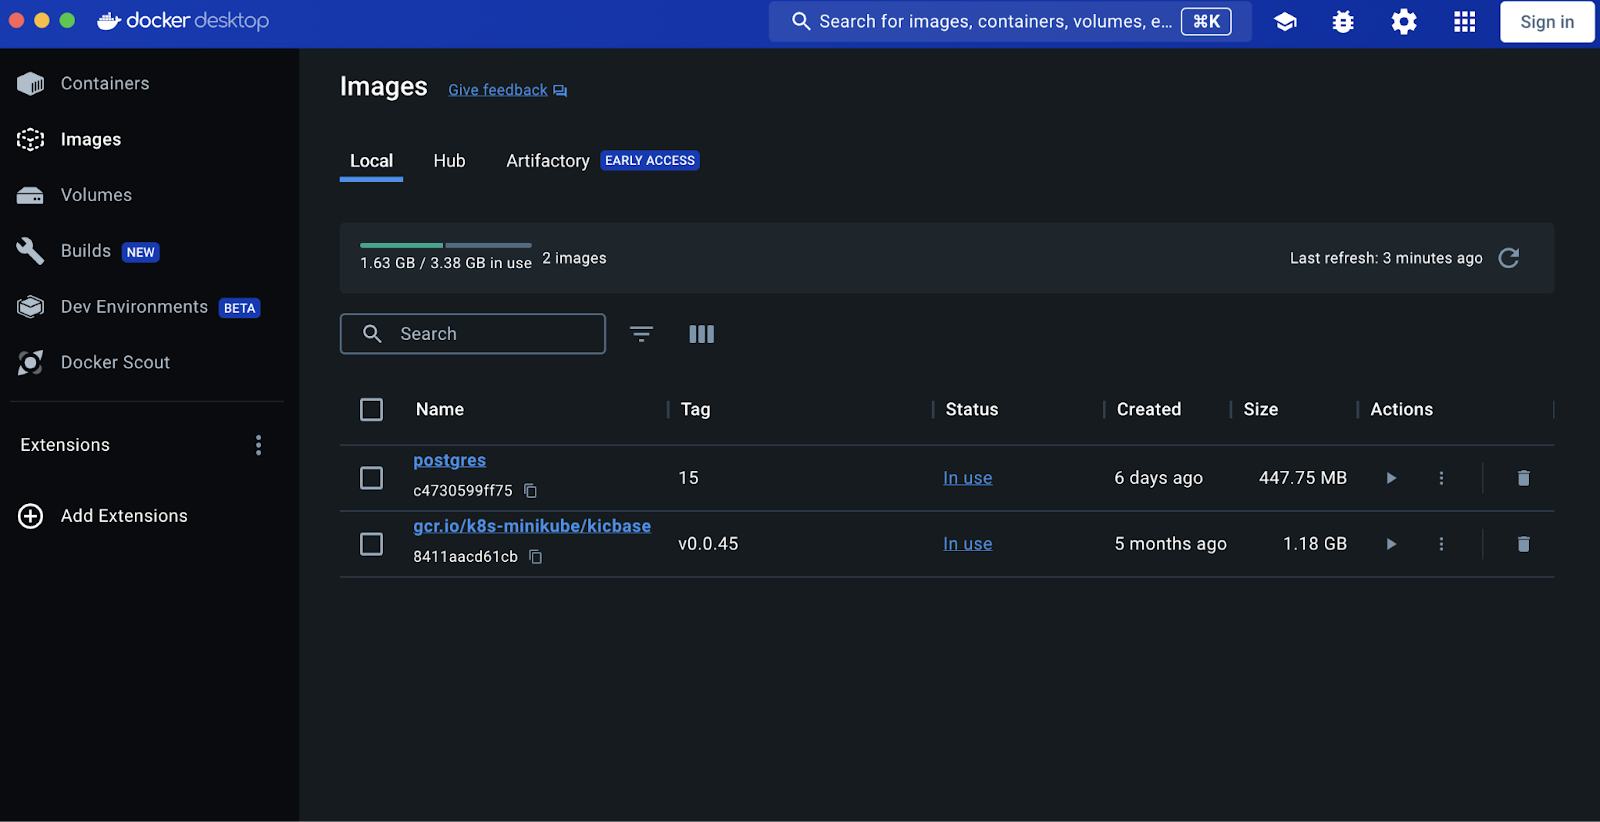Click the Builds label in the sidebar
This screenshot has width=1600, height=822.
pyautogui.click(x=86, y=251)
